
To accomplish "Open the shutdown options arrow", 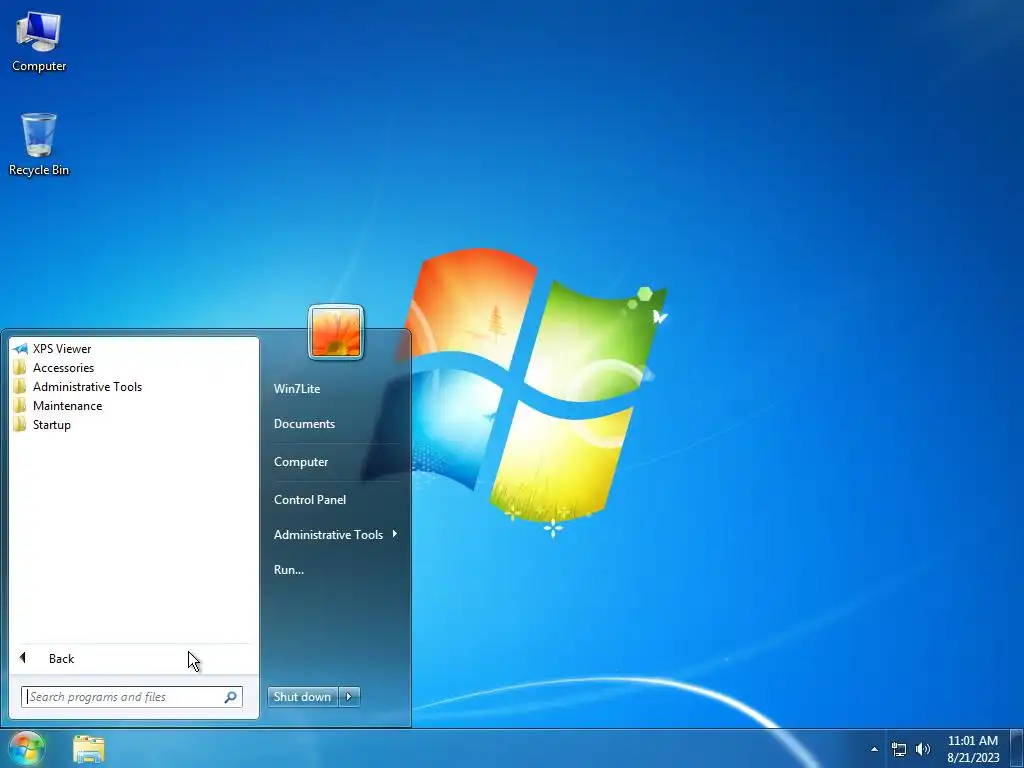I will [x=349, y=697].
